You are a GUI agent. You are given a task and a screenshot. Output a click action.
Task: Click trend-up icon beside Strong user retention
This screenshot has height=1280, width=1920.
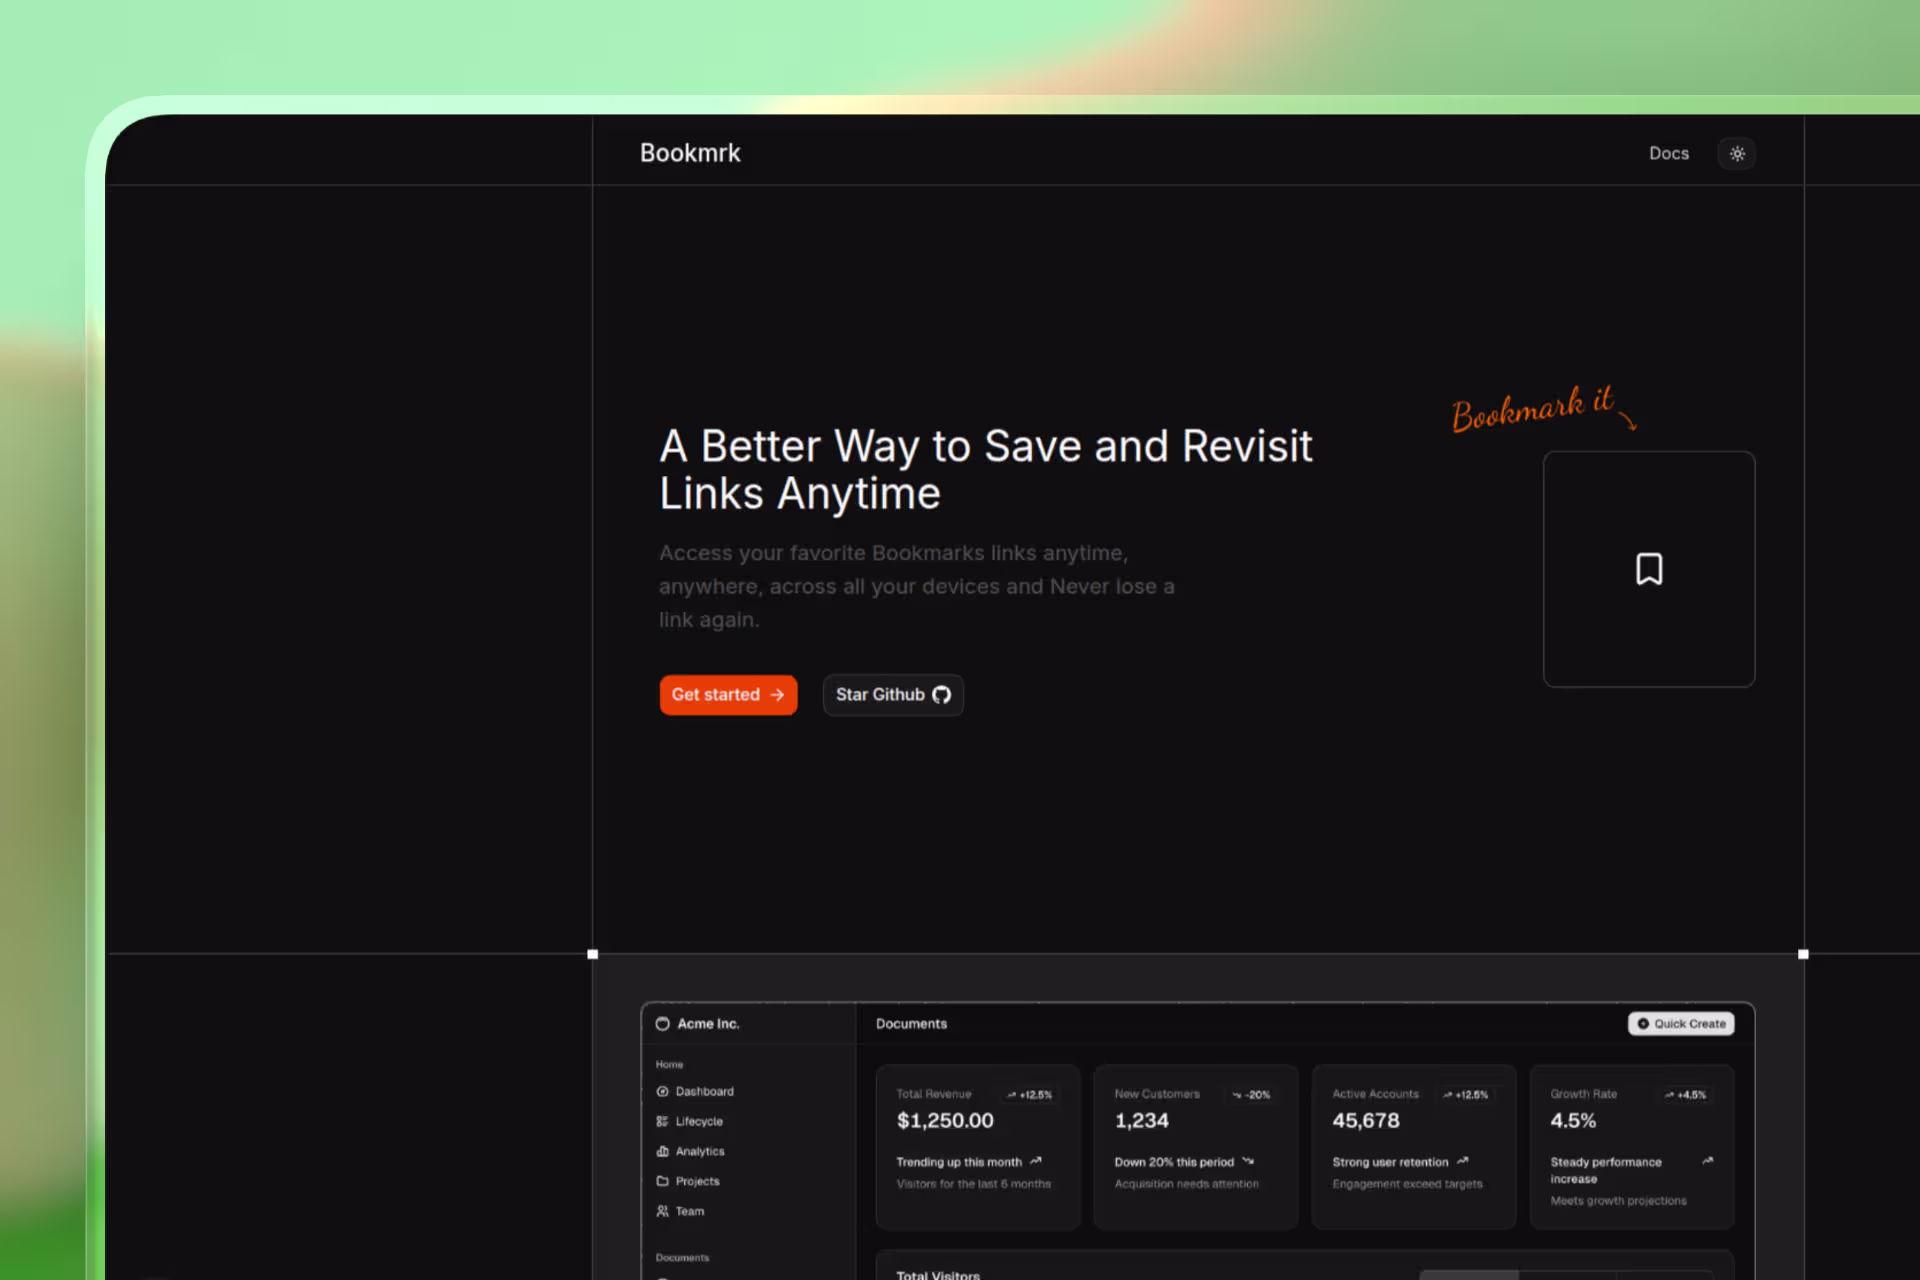[1463, 1161]
